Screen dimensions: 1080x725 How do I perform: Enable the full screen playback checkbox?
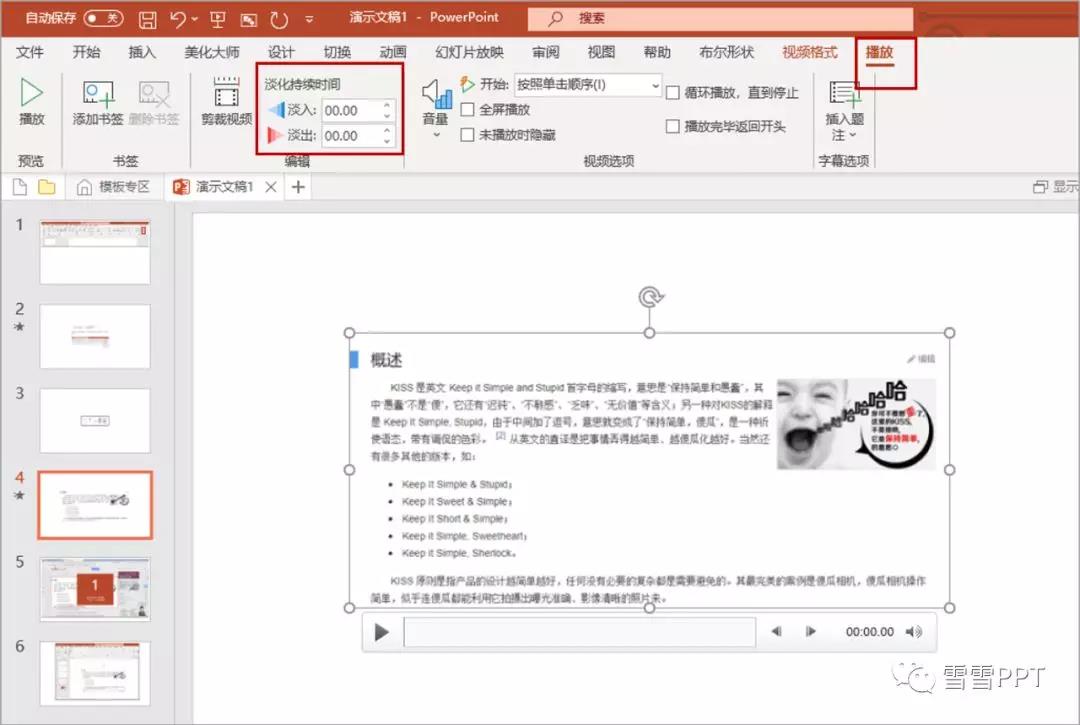coord(467,110)
